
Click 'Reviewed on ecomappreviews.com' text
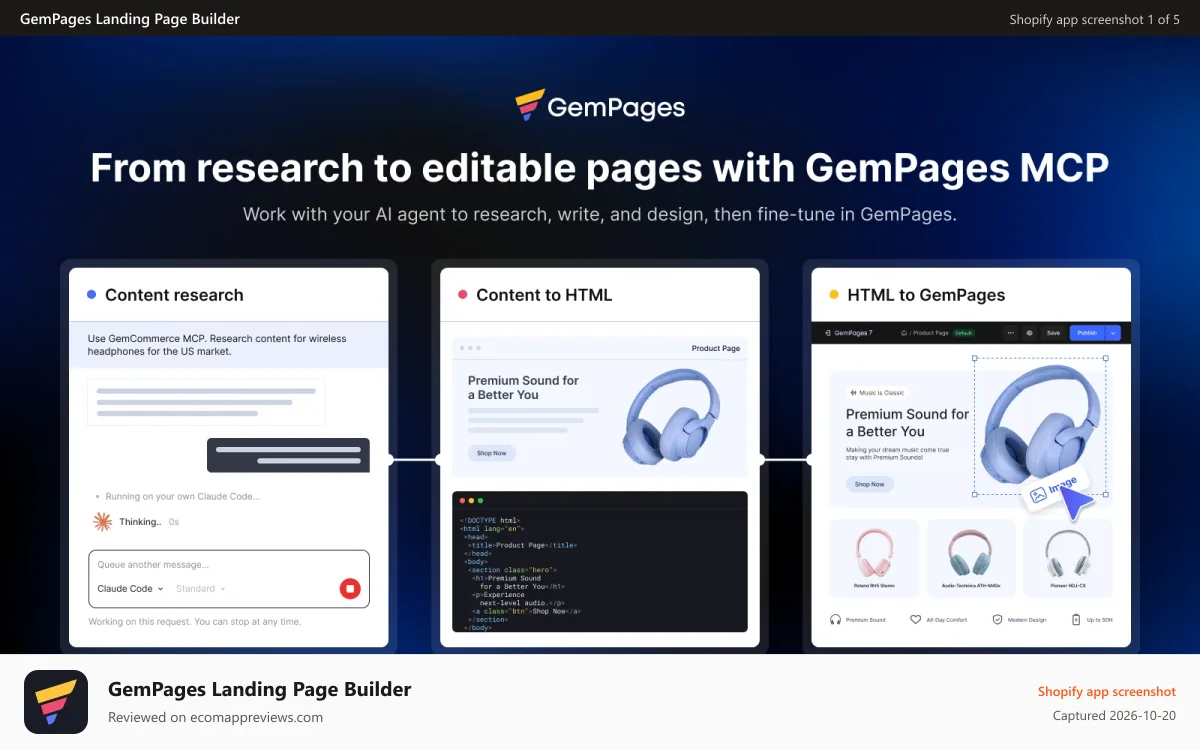pyautogui.click(x=216, y=717)
